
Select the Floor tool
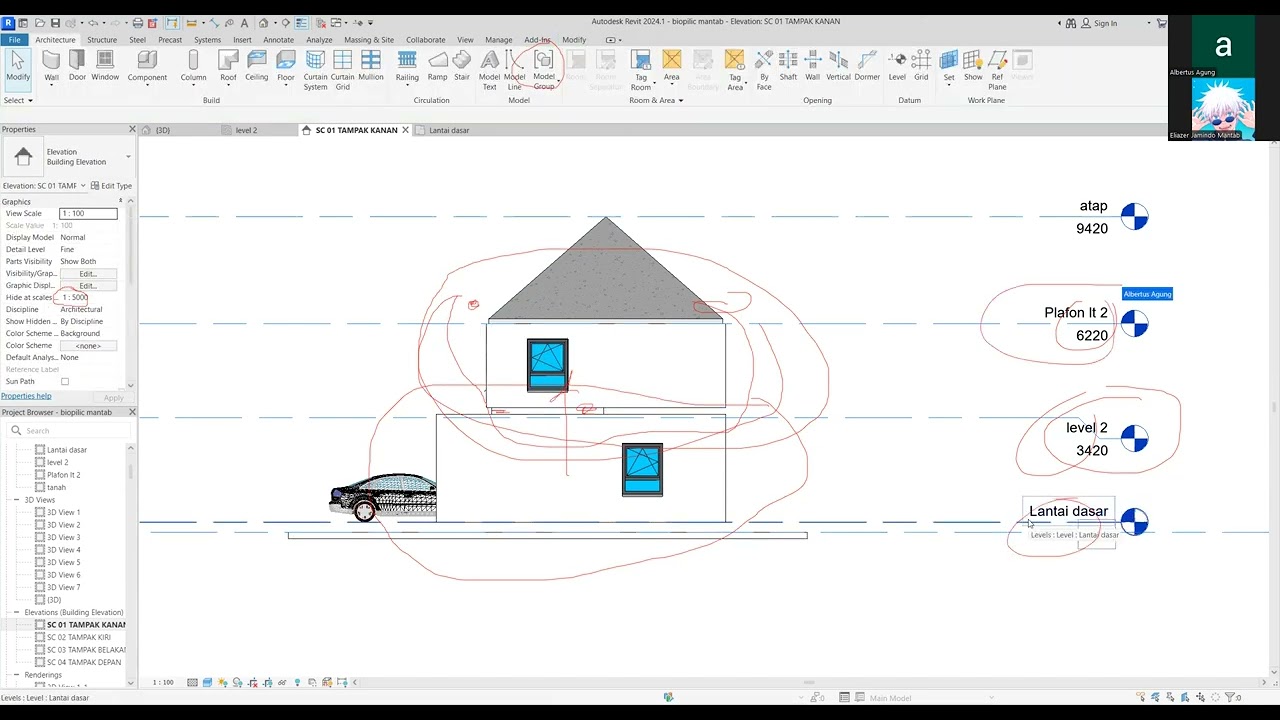coord(286,66)
